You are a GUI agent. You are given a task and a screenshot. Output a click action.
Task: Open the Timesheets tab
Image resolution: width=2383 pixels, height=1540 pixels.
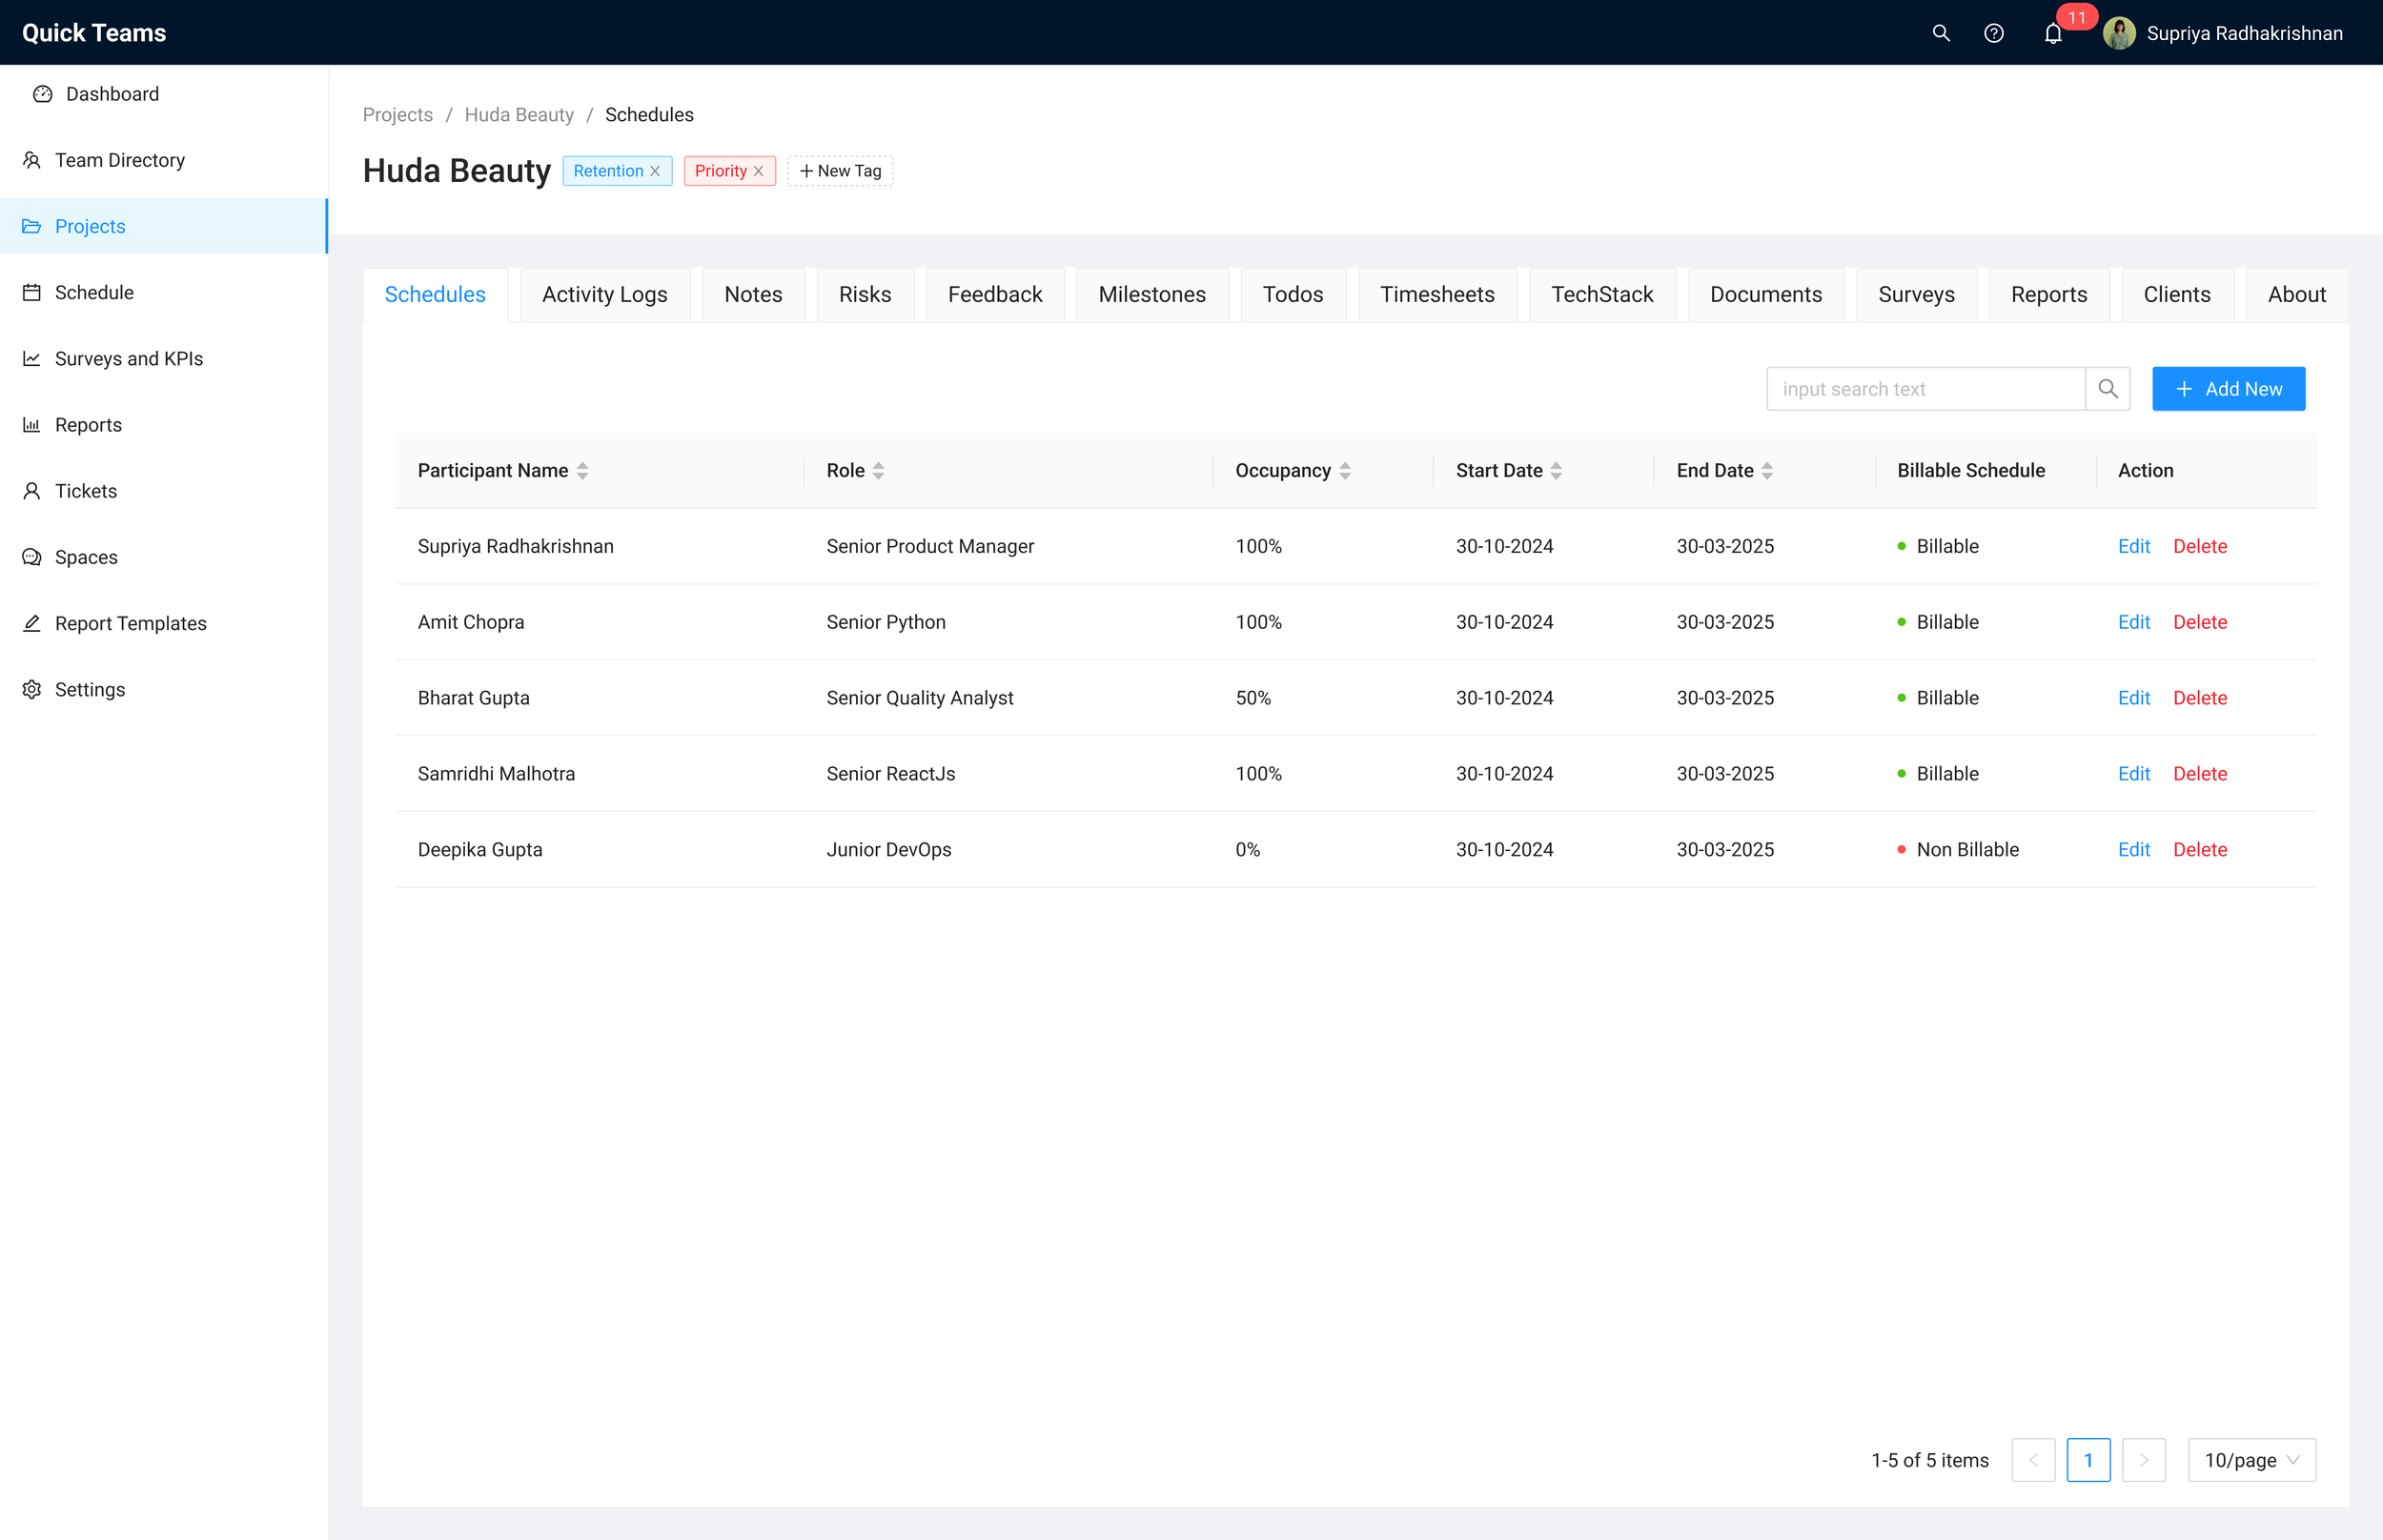(1437, 294)
